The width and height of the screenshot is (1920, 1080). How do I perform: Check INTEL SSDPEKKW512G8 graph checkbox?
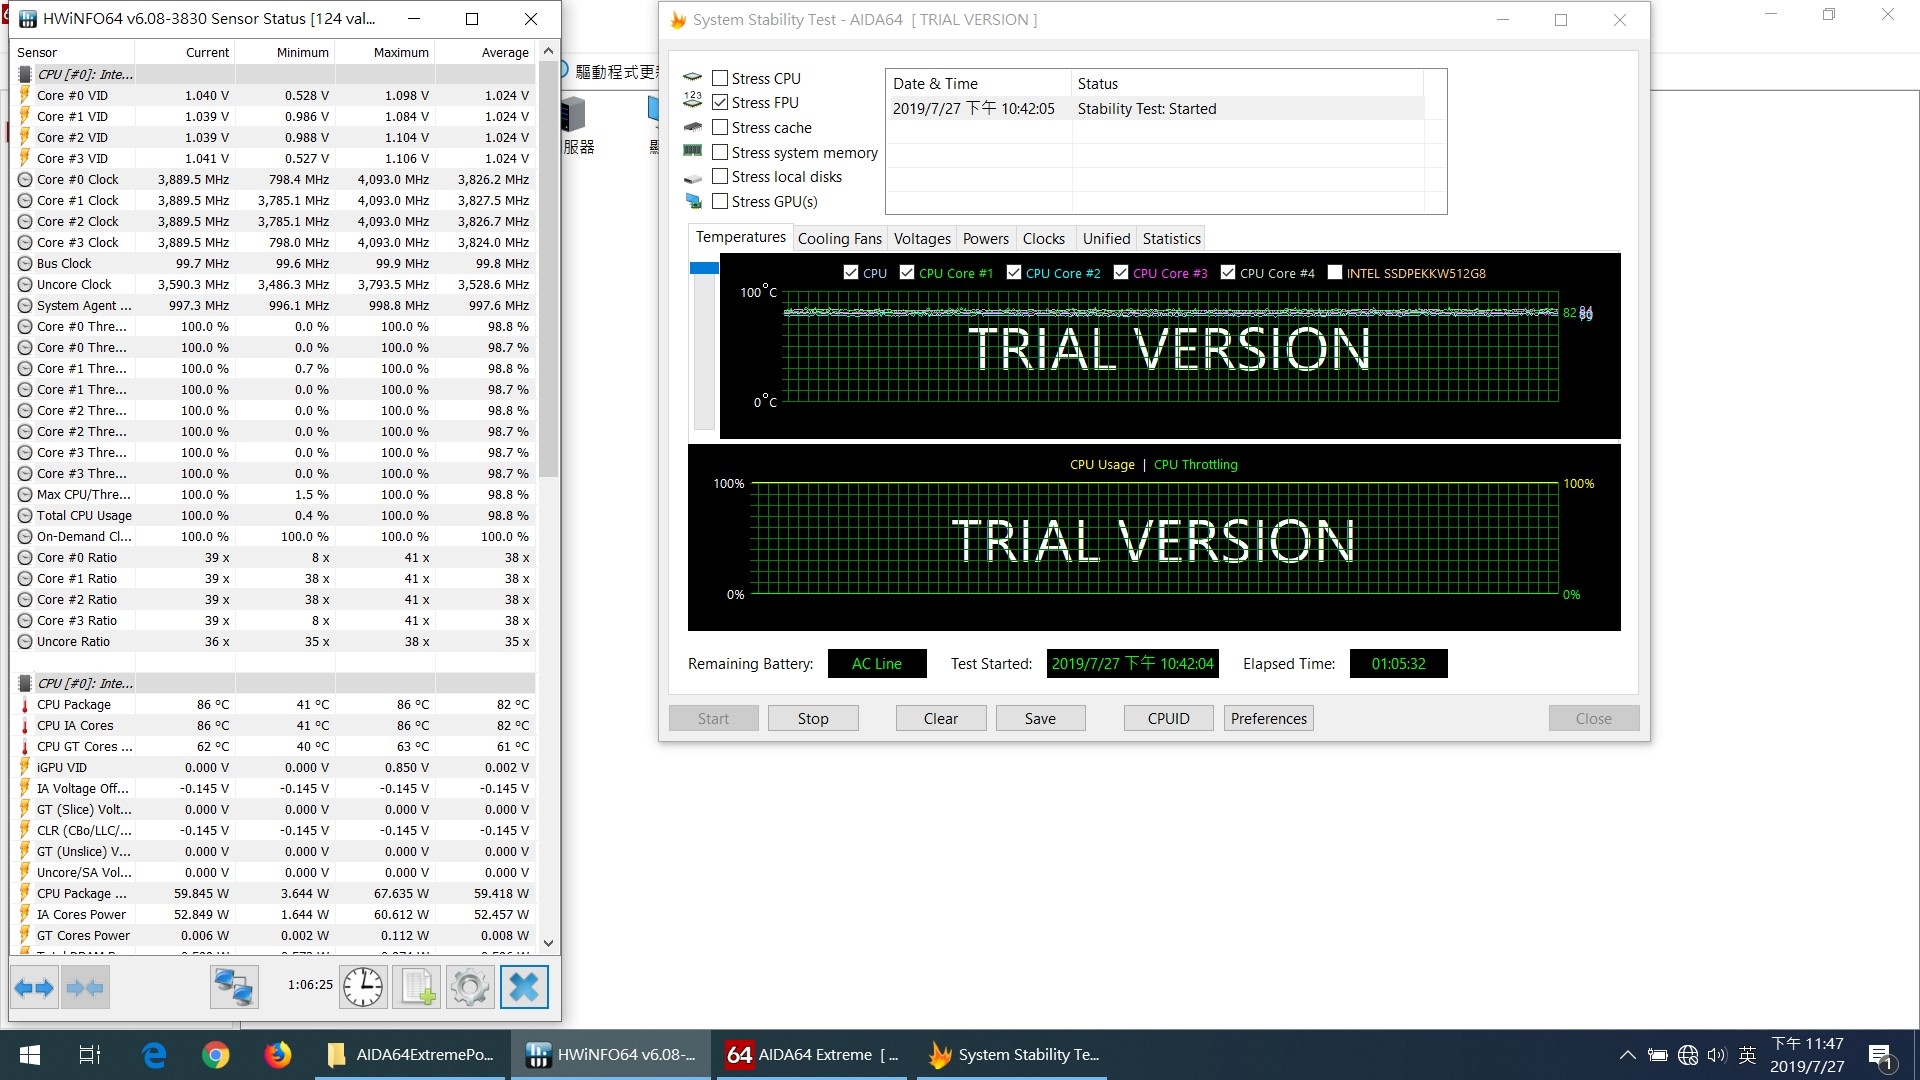pos(1334,272)
